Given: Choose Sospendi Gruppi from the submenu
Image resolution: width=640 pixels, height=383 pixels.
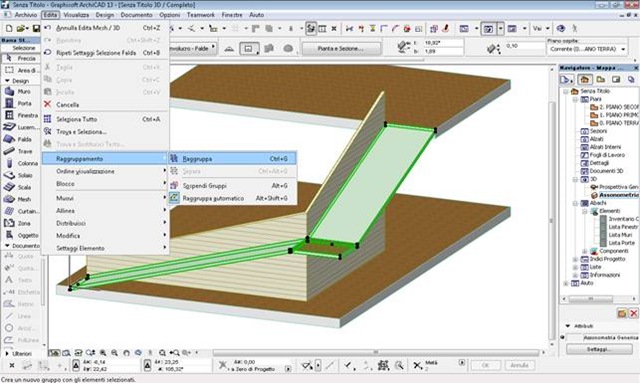Looking at the screenshot, I should pos(233,185).
